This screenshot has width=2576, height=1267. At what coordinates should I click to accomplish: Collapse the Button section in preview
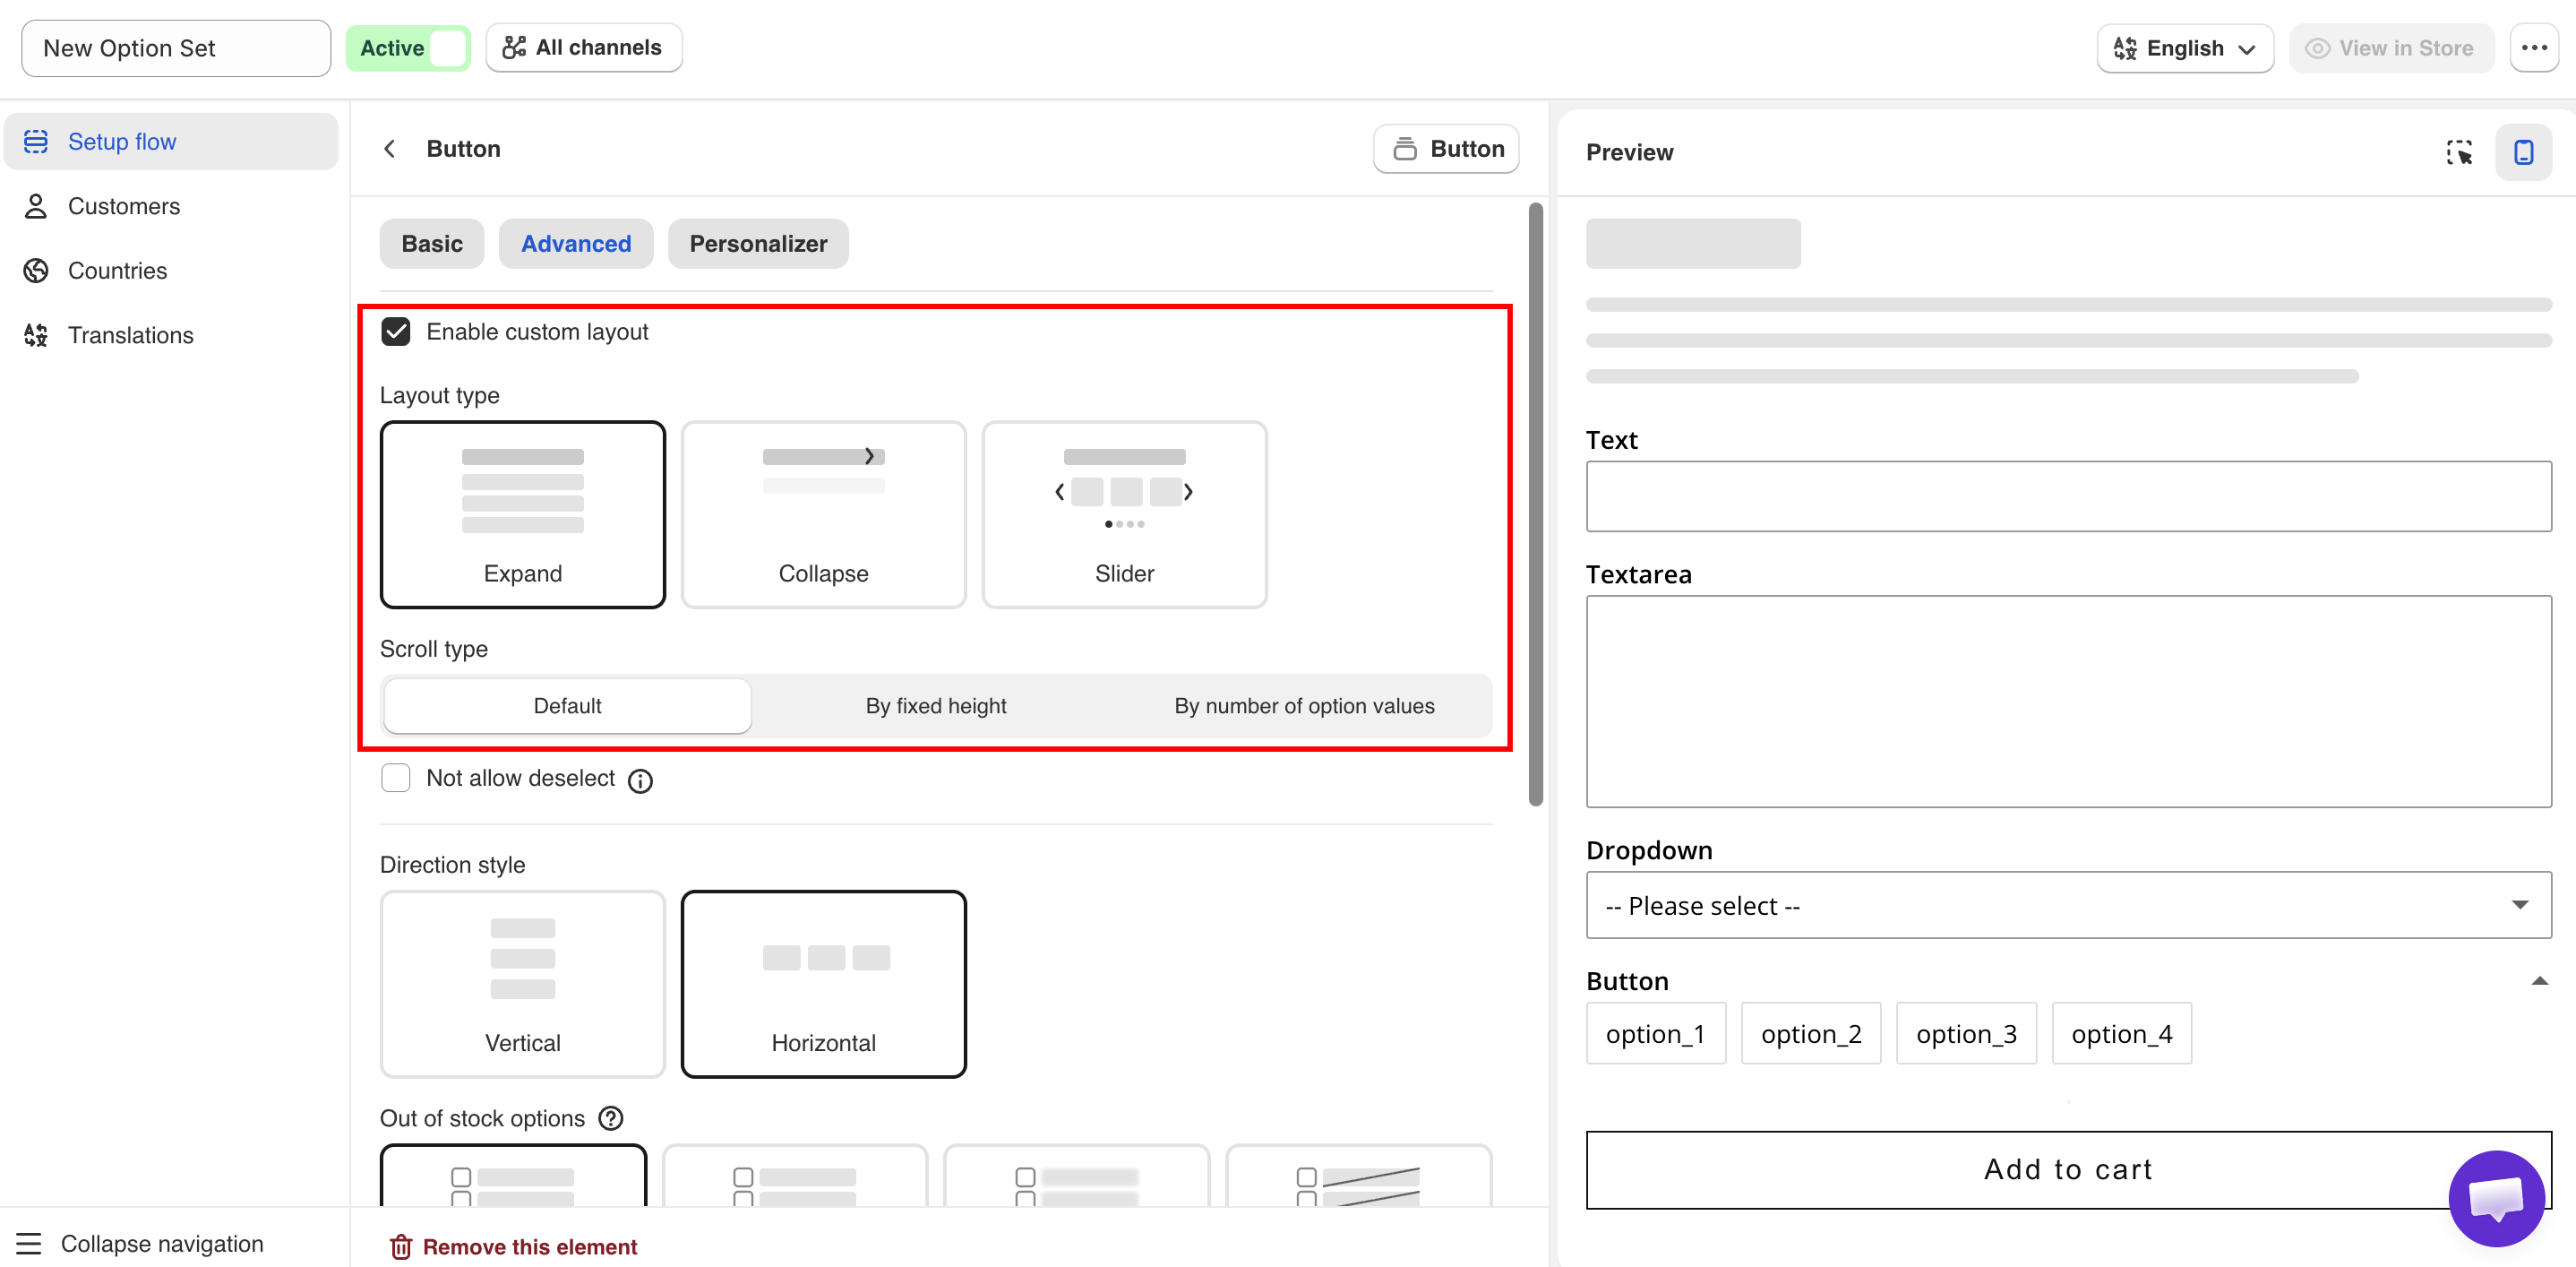pos(2539,981)
